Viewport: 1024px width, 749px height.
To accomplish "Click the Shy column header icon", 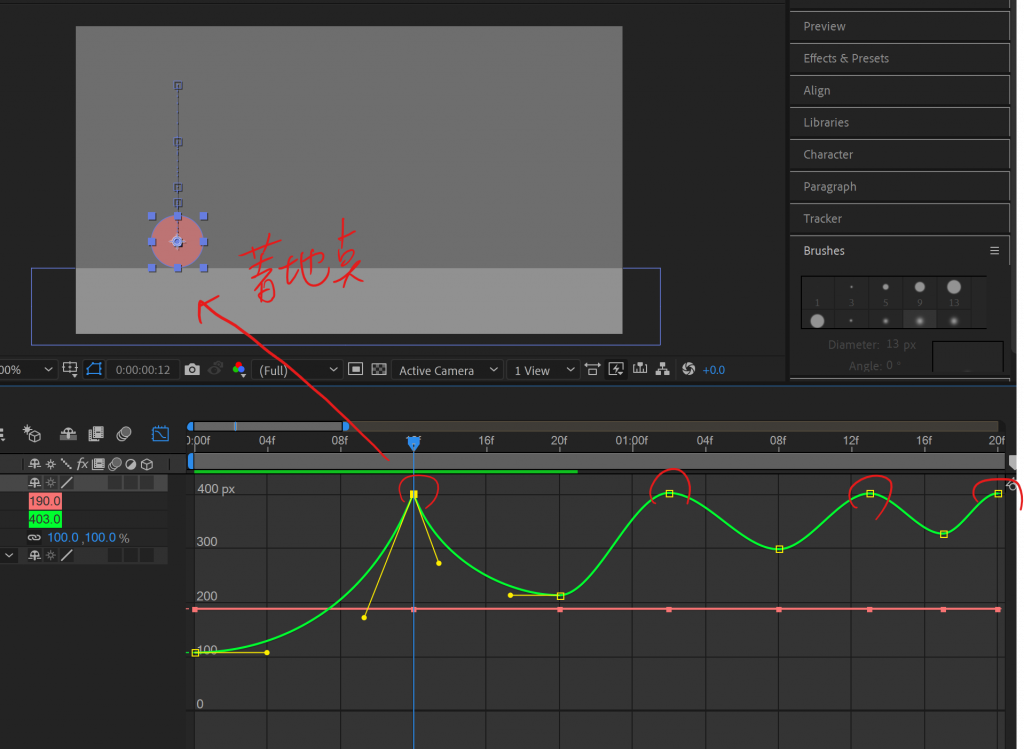I will point(35,464).
